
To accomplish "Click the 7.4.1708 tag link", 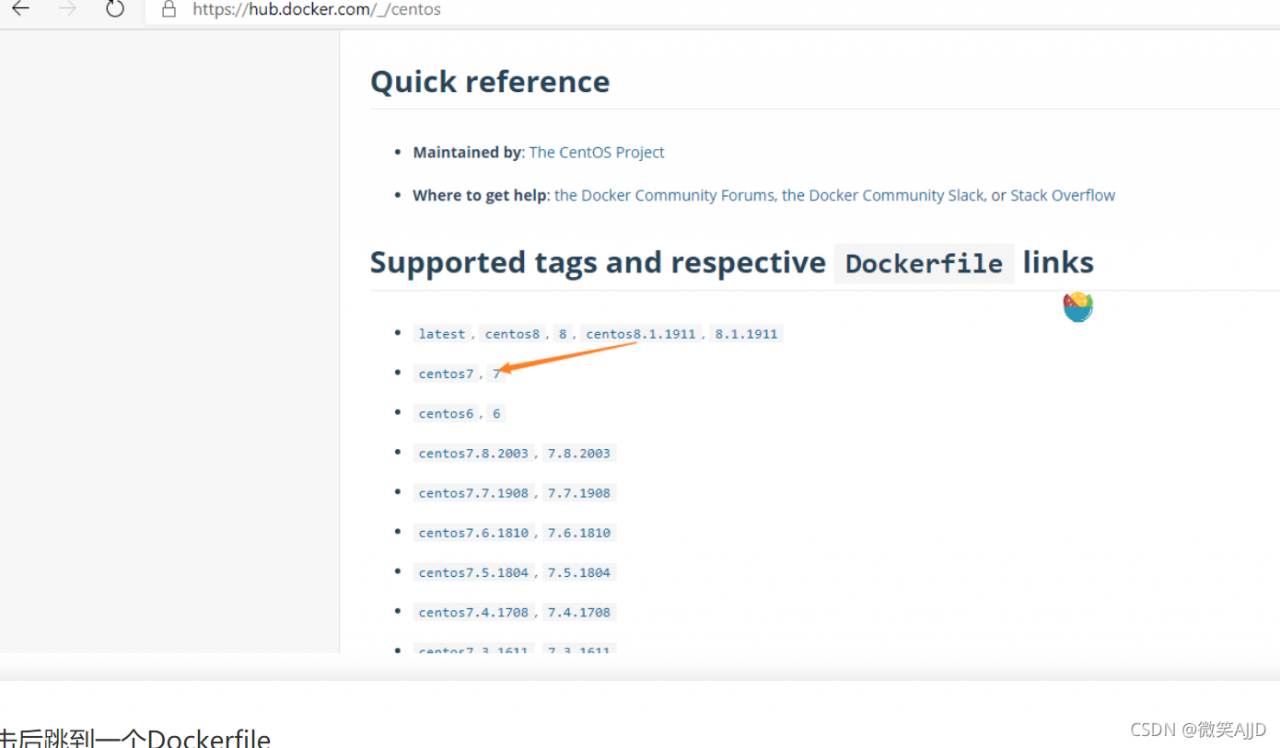I will pyautogui.click(x=579, y=612).
